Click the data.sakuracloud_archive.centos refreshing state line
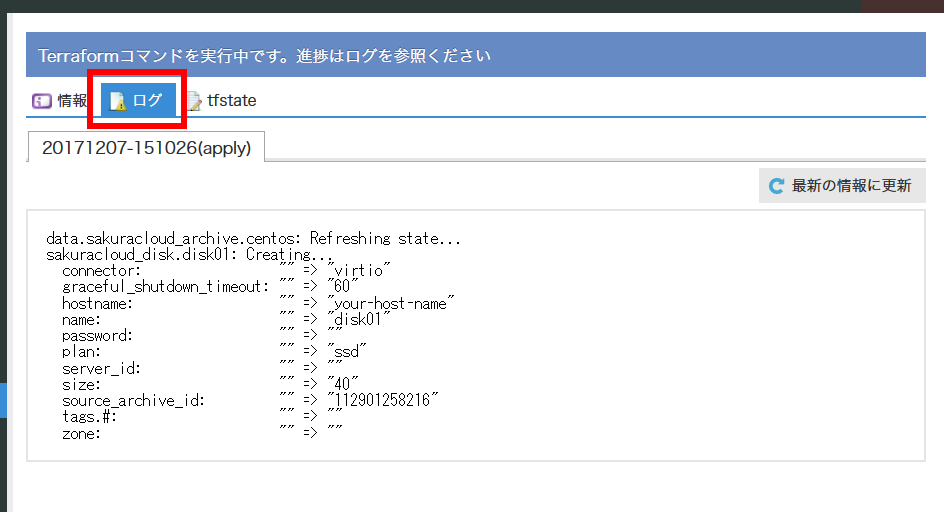This screenshot has width=944, height=512. [x=254, y=239]
